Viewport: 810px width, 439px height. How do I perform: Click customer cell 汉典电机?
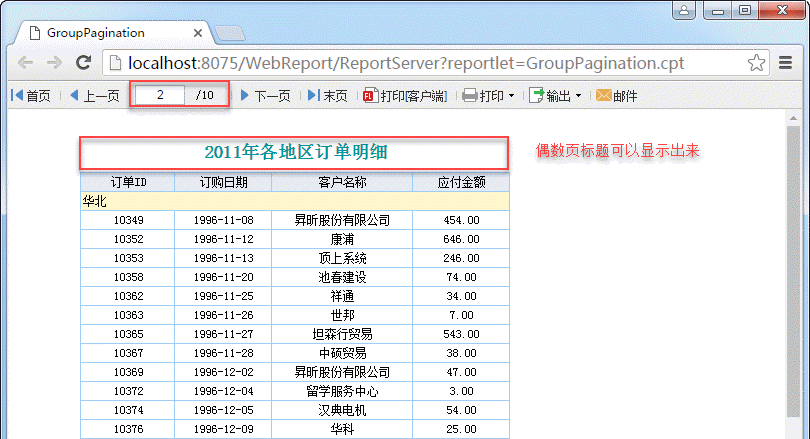point(342,411)
